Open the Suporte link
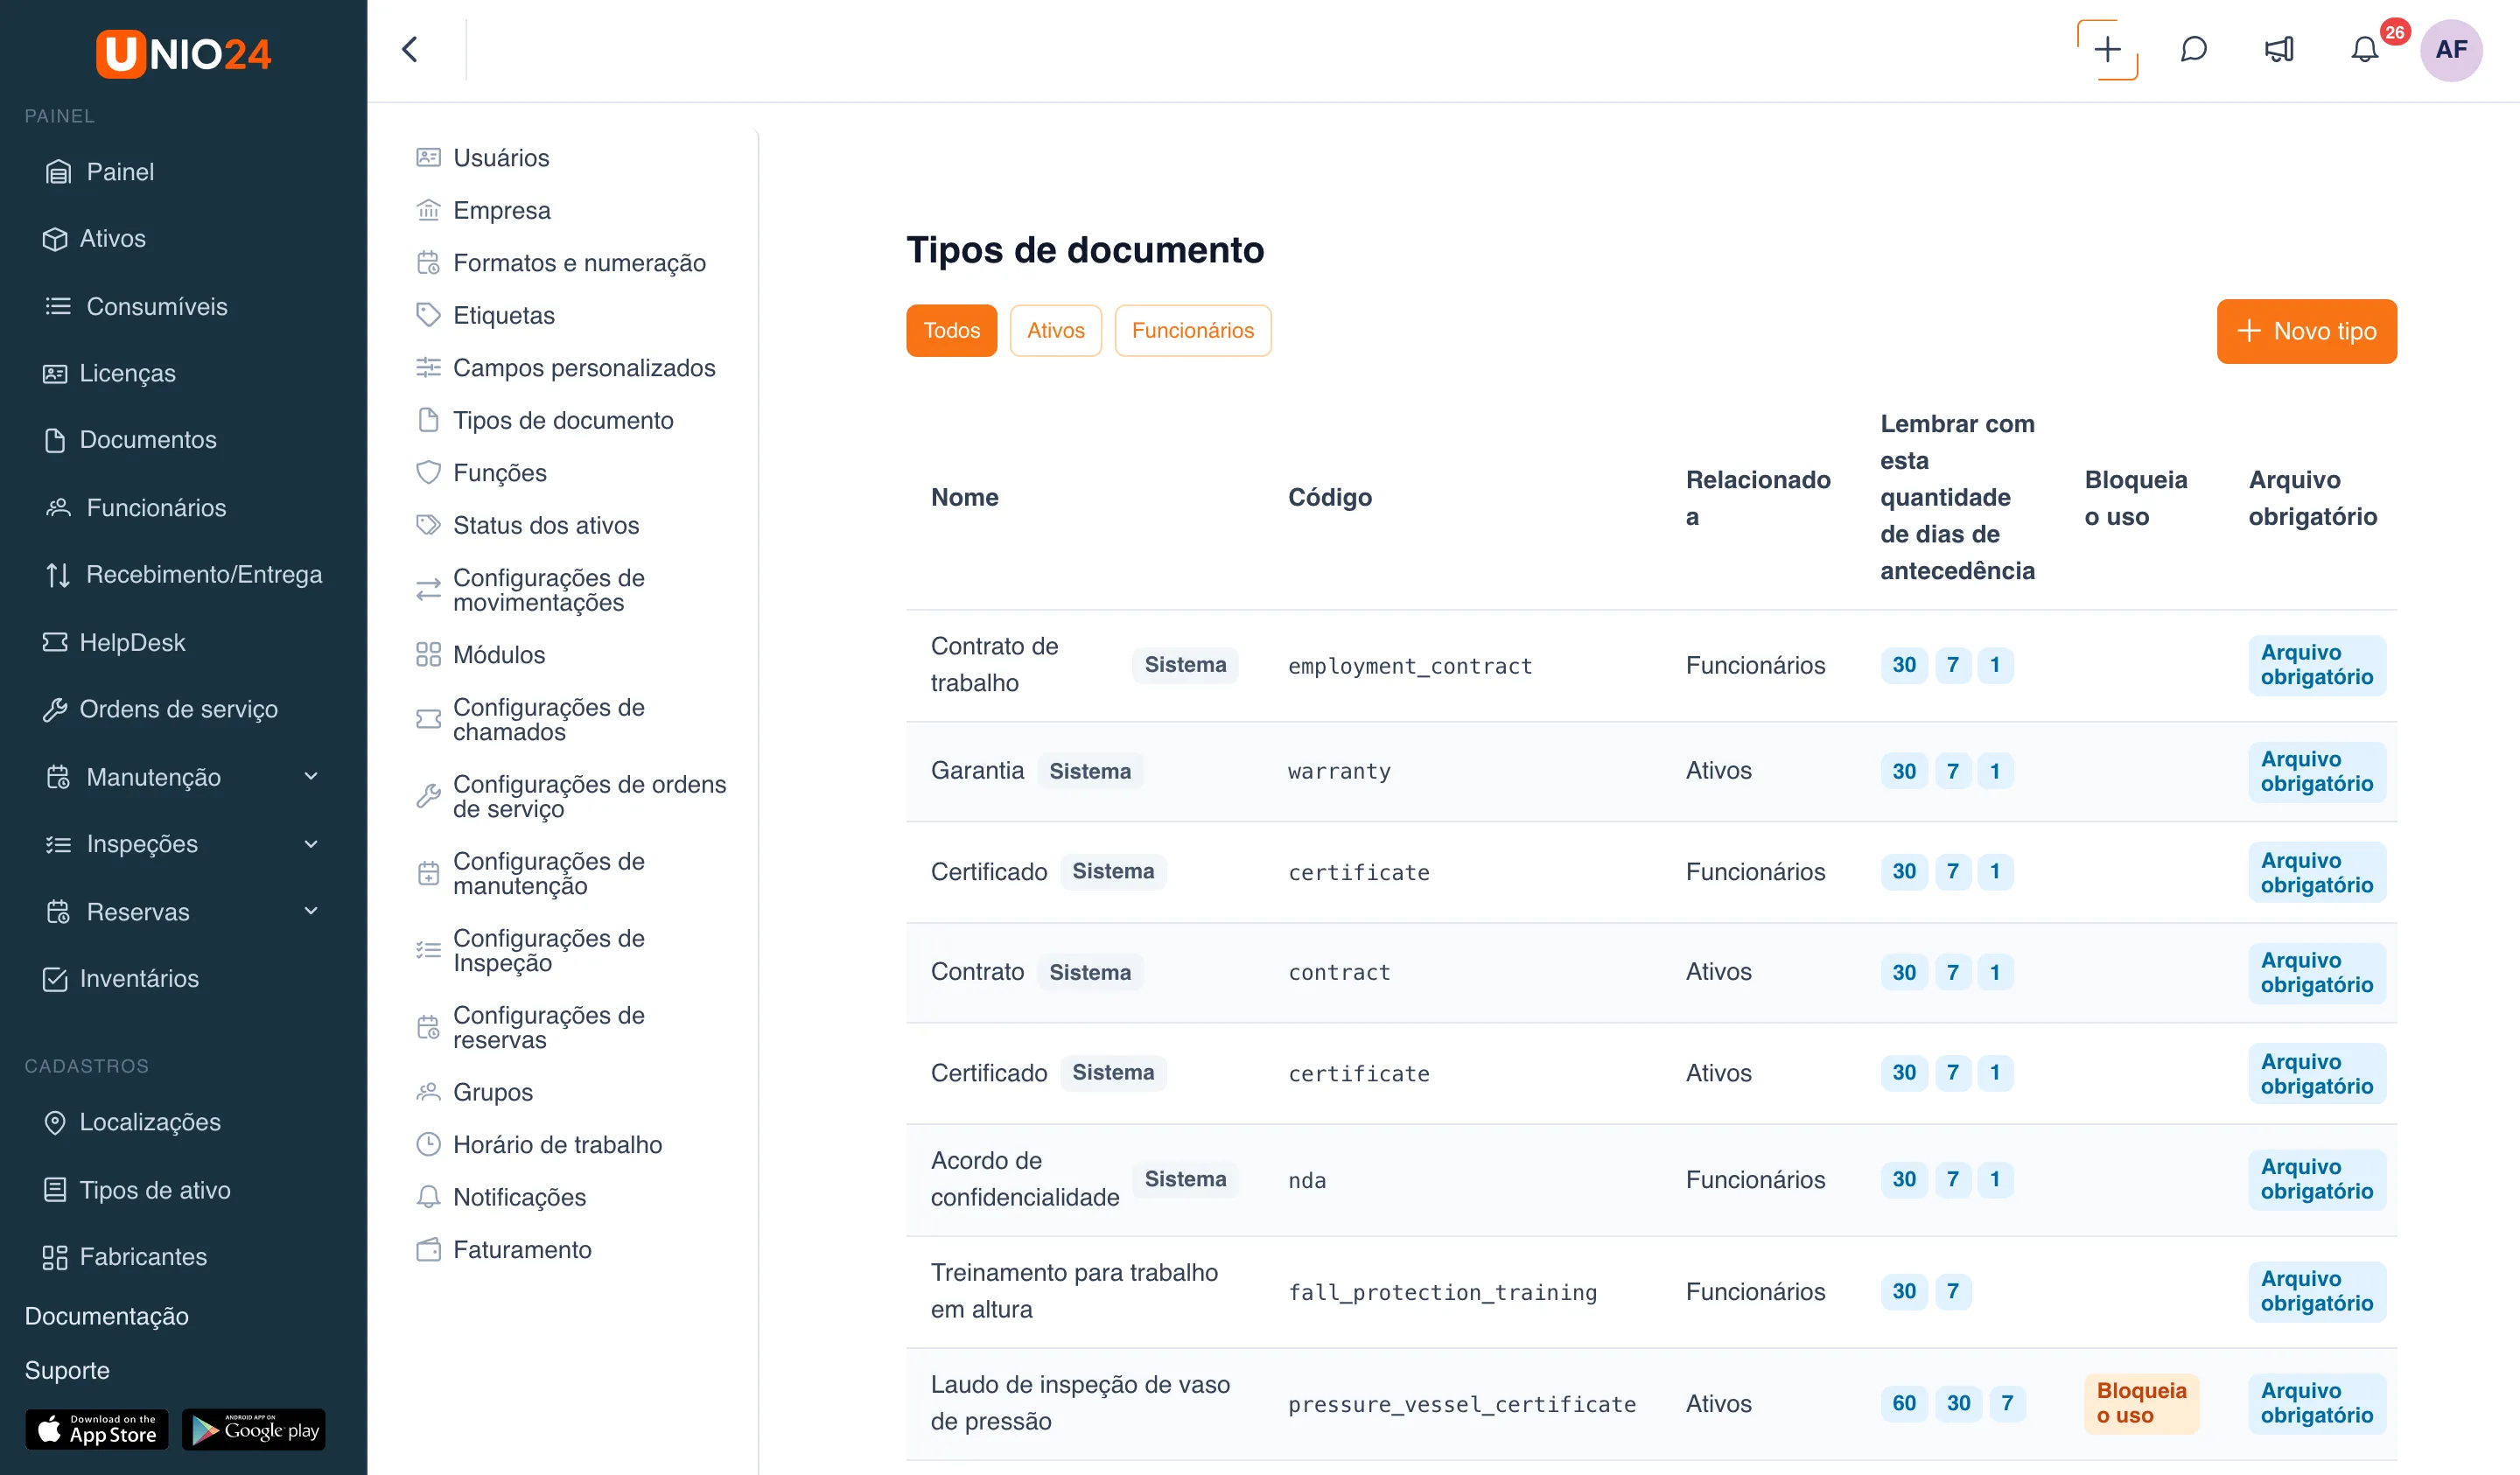This screenshot has width=2520, height=1475. tap(67, 1370)
